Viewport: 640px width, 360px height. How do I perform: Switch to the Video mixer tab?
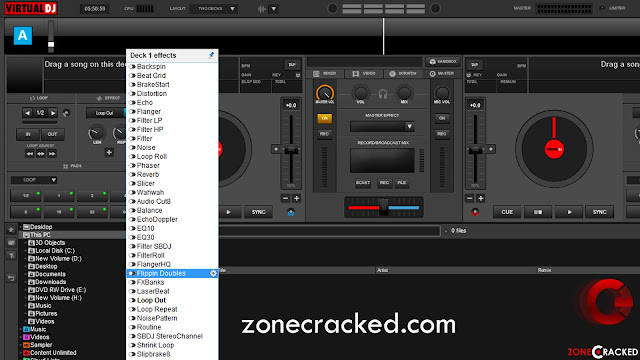(364, 73)
